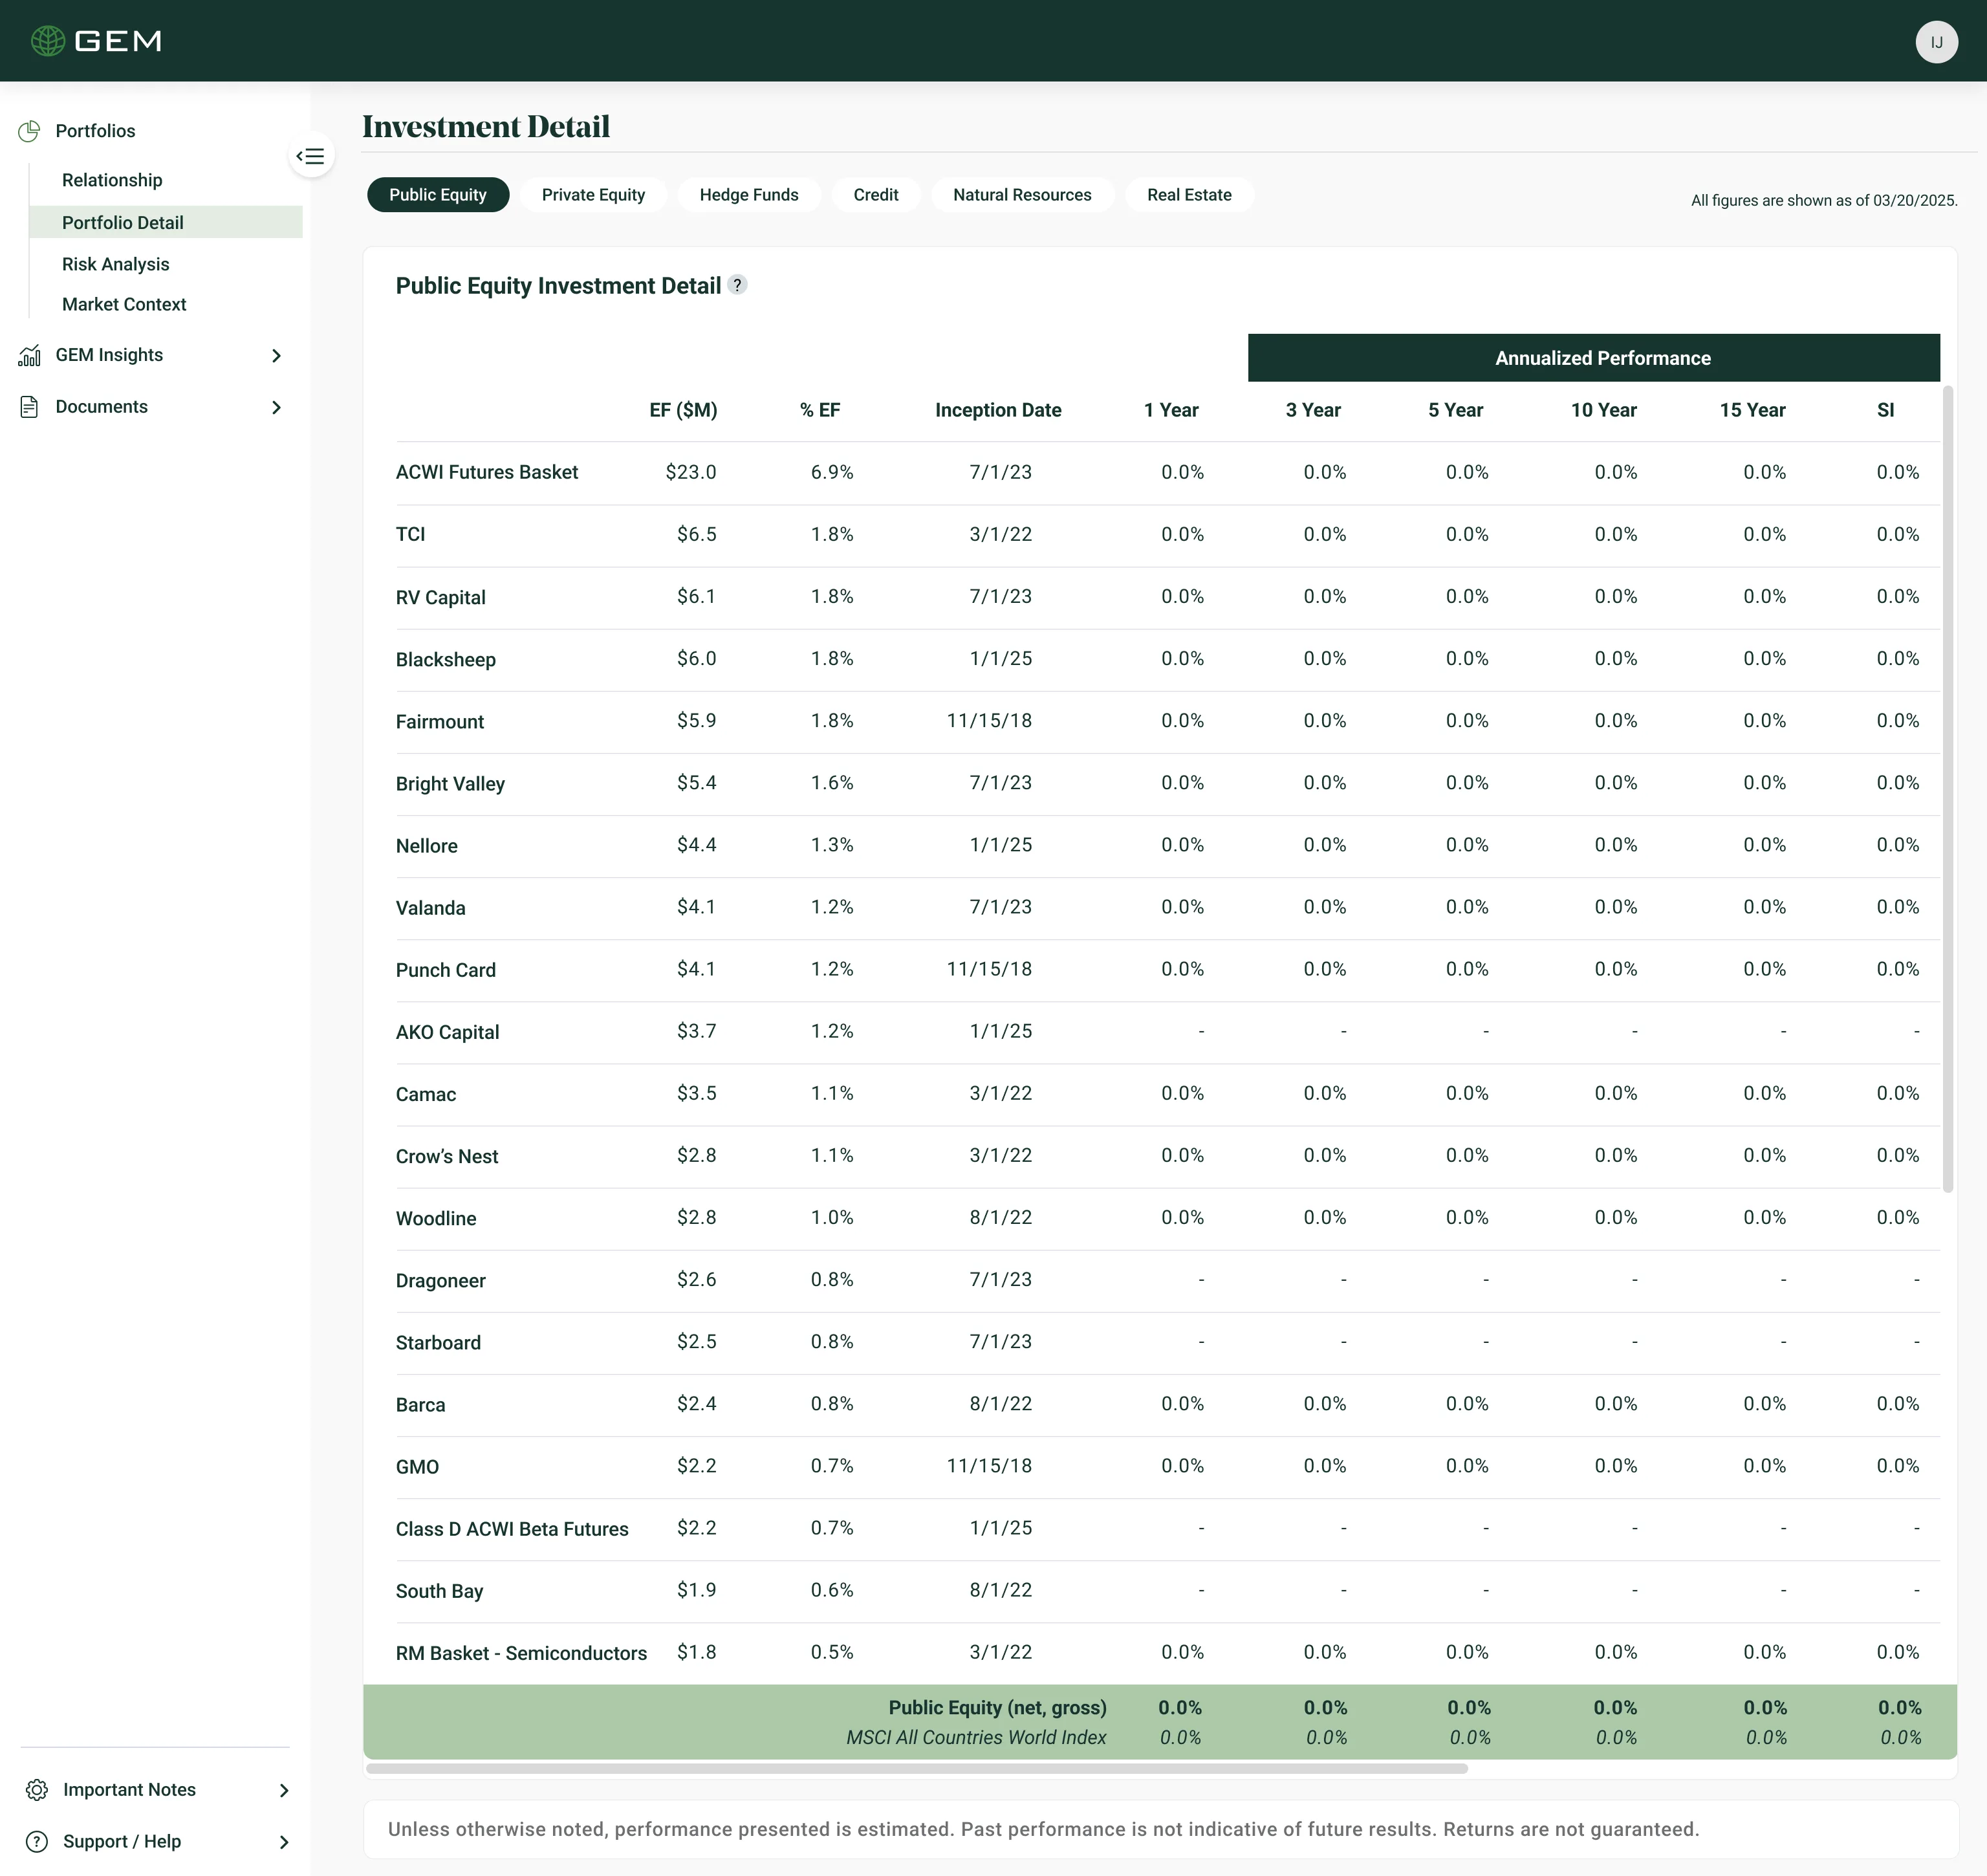Click the 1 Year column header

click(1171, 410)
